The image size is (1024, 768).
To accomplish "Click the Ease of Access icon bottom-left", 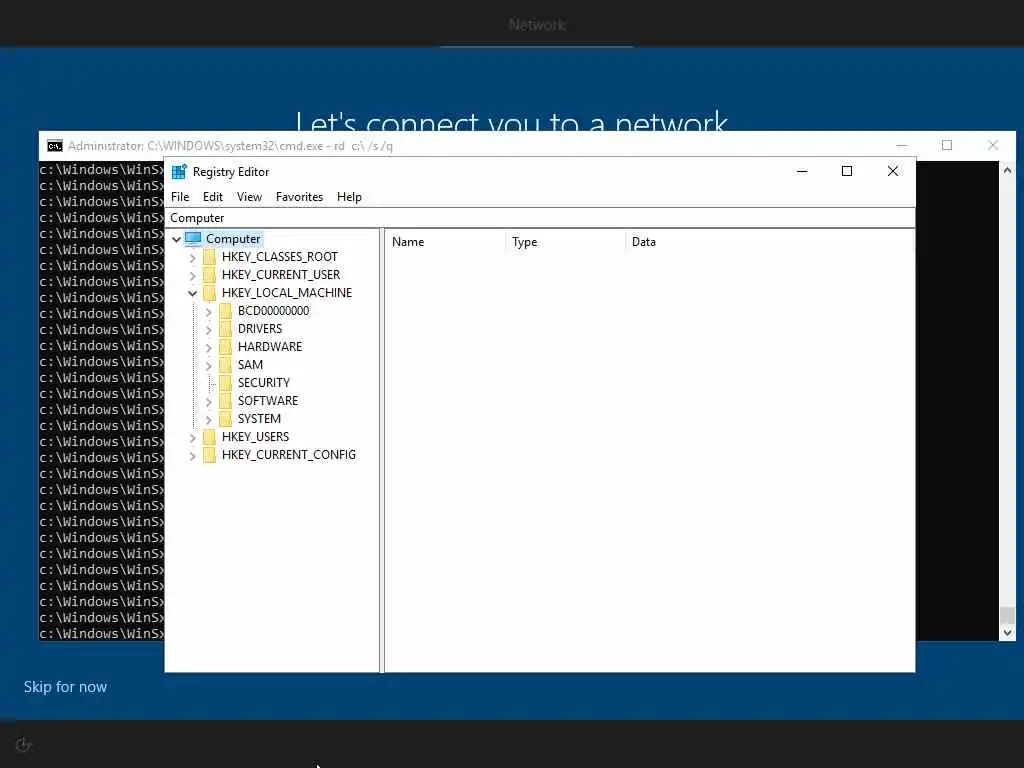I will click(24, 744).
